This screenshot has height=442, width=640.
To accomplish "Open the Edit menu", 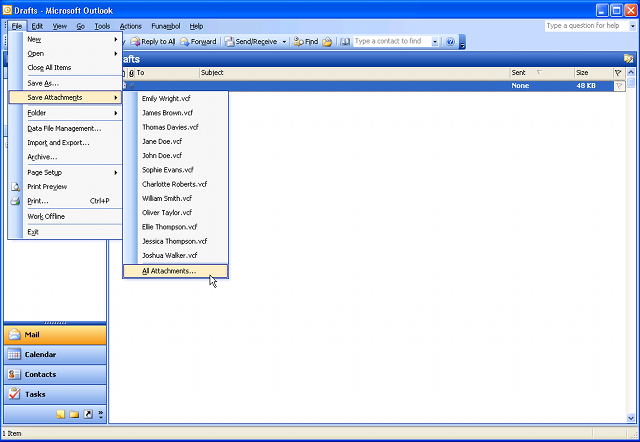I will pos(37,26).
